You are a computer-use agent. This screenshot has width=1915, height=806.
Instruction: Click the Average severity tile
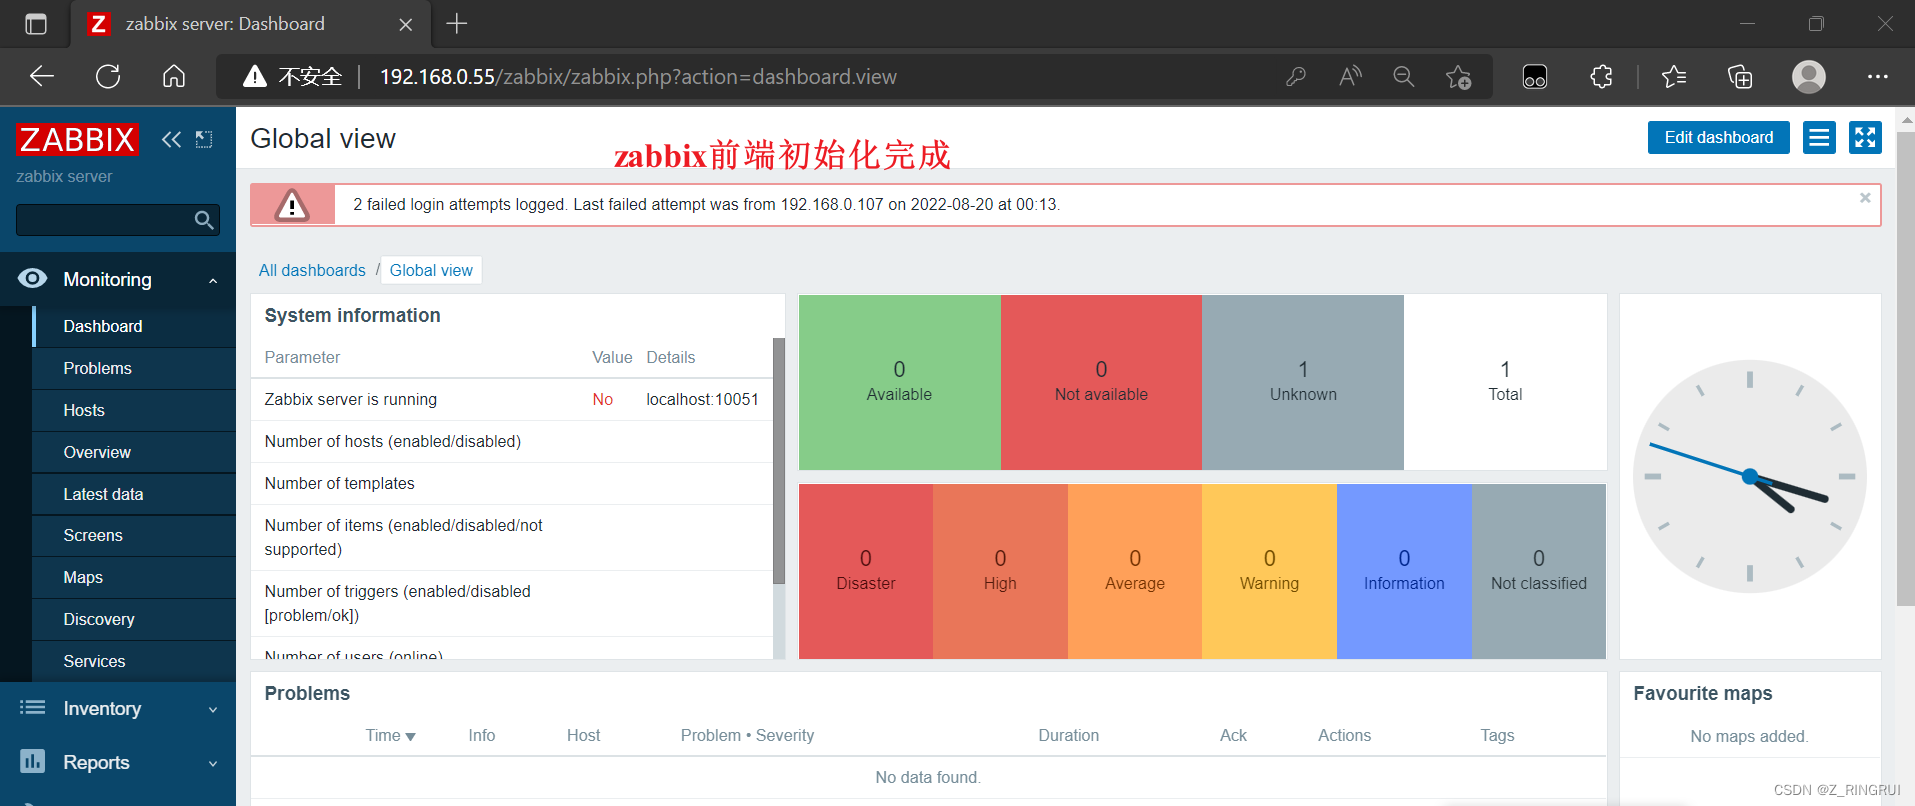coord(1135,571)
